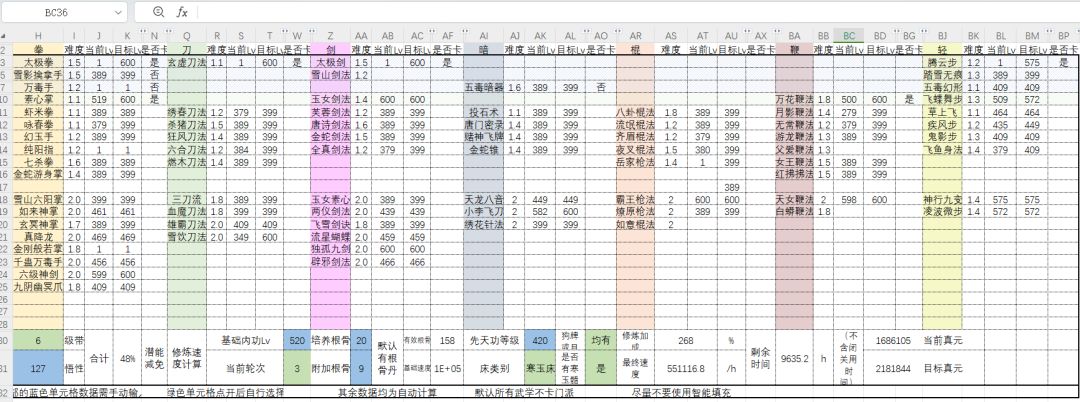
Task: Open the Name Box dropdown arrow
Action: click(118, 12)
